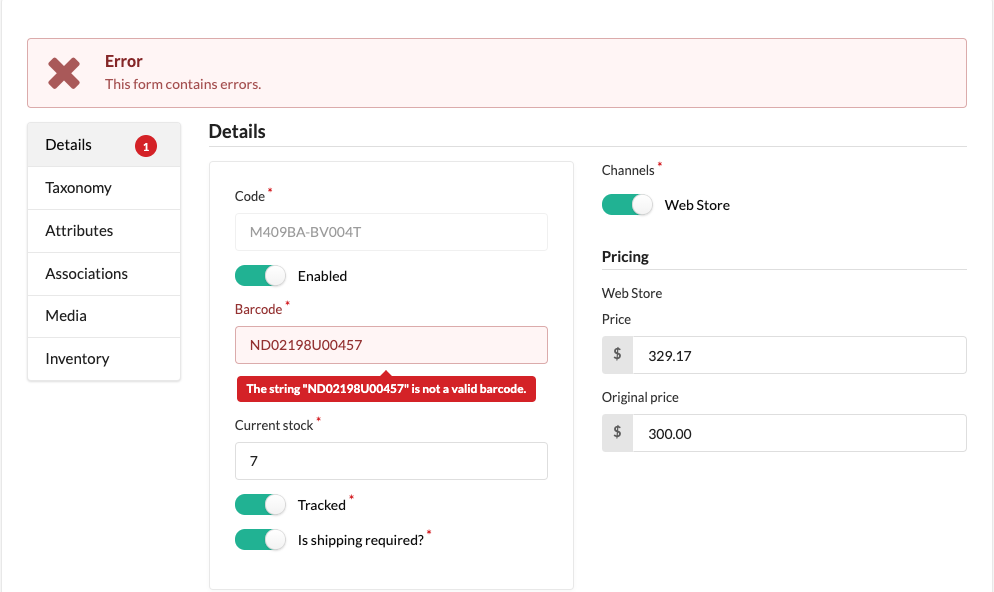Click the Web Store text under Pricing
The width and height of the screenshot is (994, 592).
point(631,293)
